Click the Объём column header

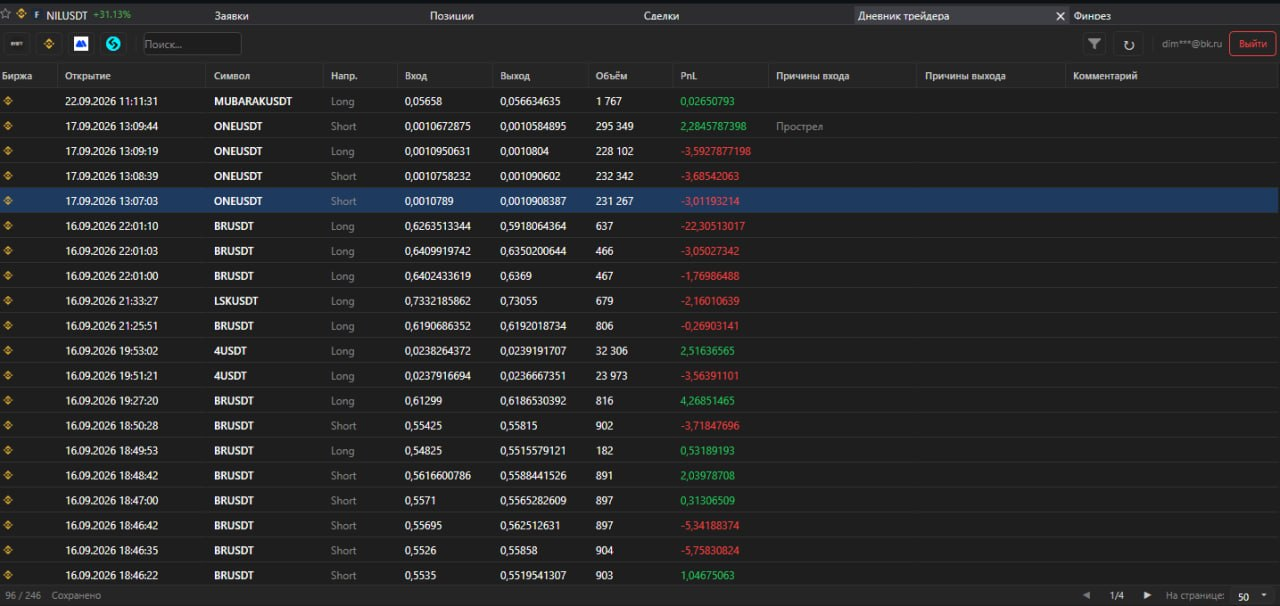[x=611, y=76]
